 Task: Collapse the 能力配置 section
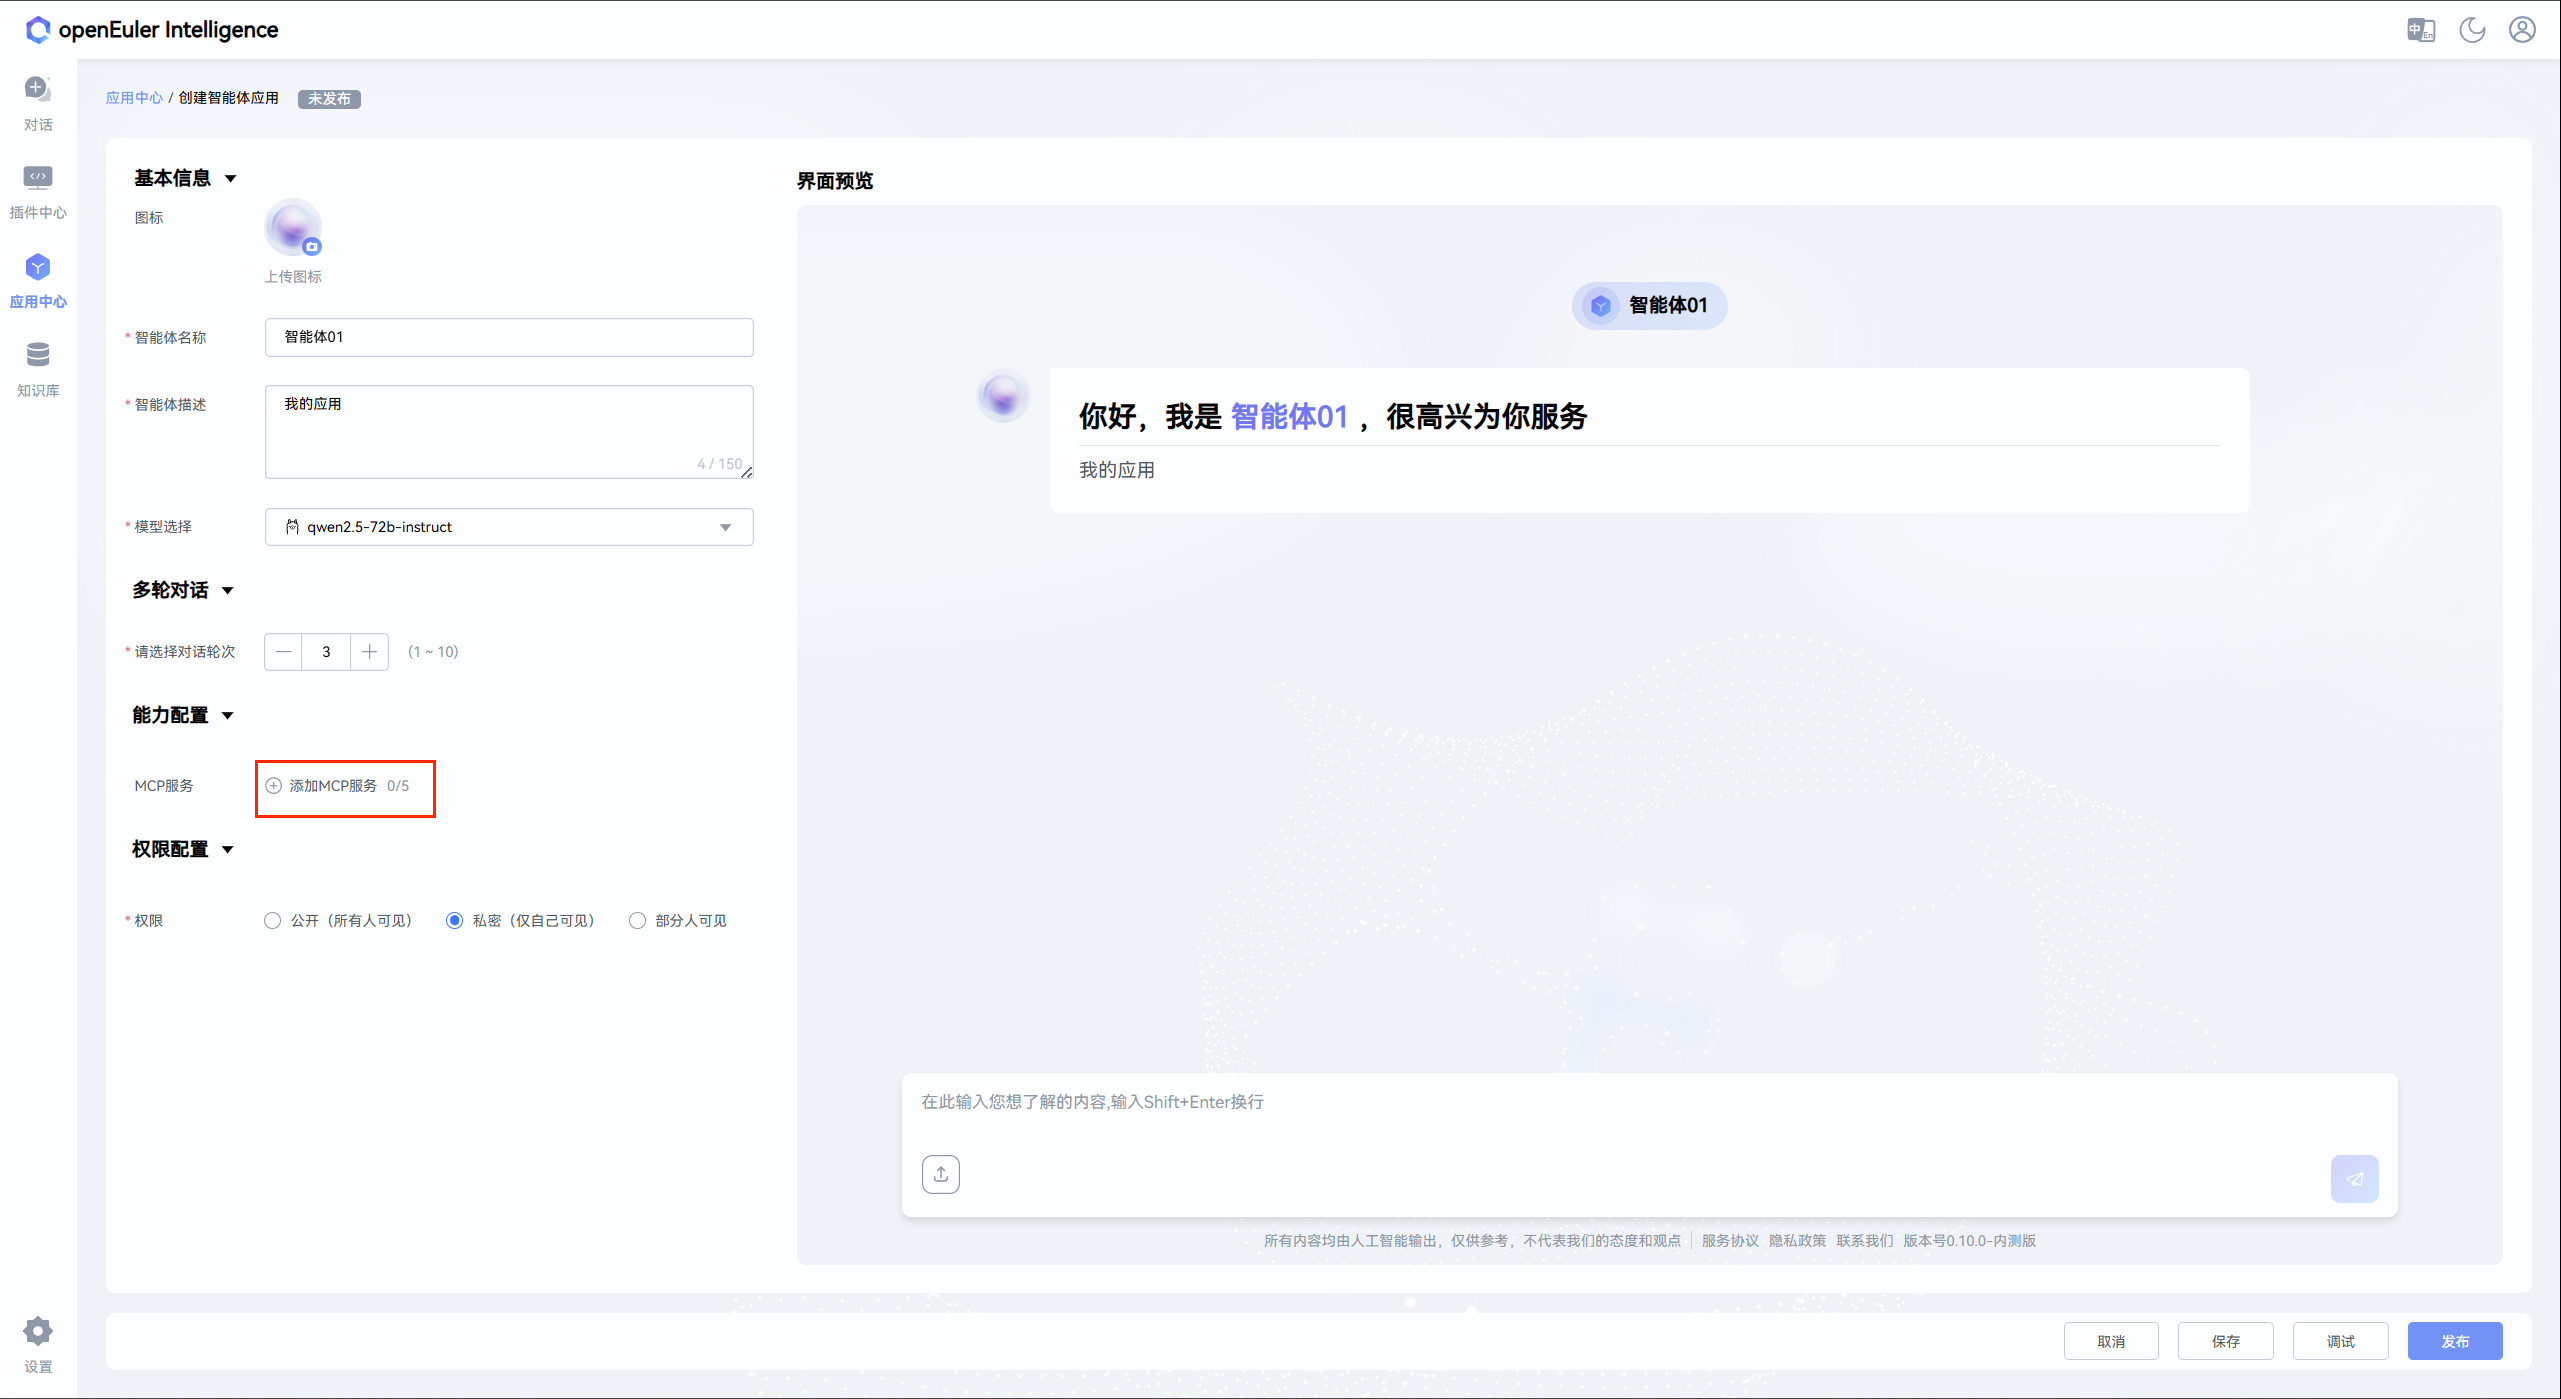pyautogui.click(x=228, y=716)
